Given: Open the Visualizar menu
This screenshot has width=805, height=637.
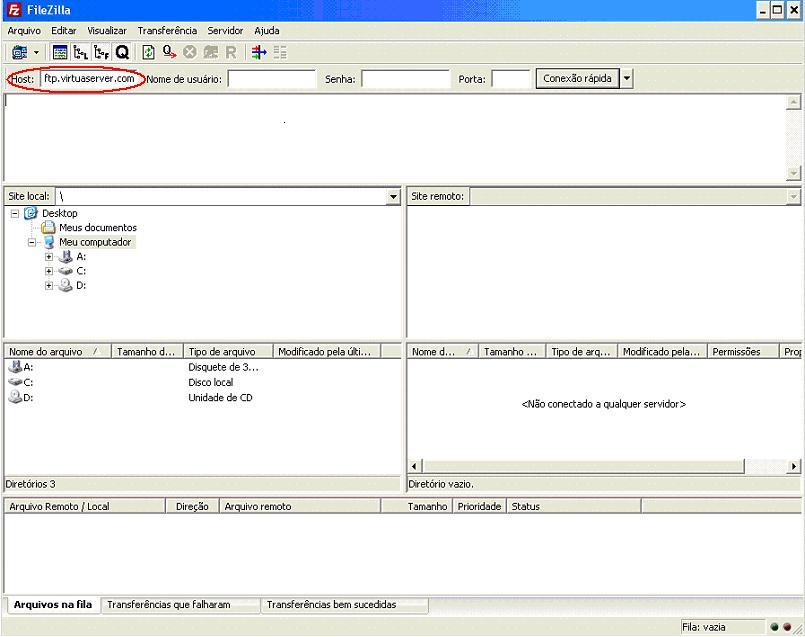Looking at the screenshot, I should pyautogui.click(x=107, y=31).
